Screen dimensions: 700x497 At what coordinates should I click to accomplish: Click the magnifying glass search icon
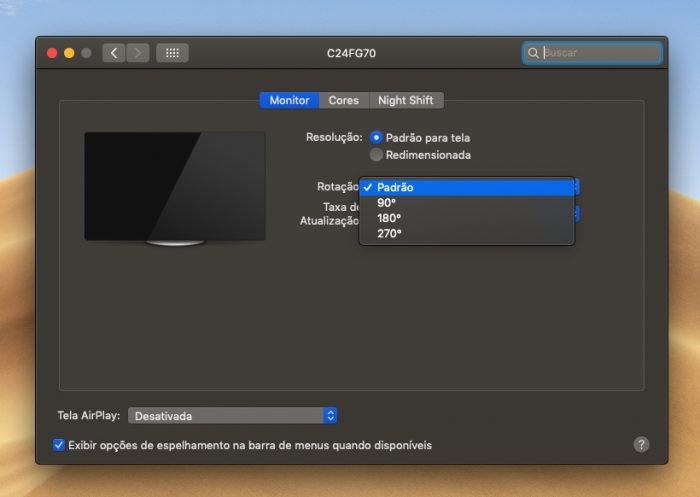(533, 53)
